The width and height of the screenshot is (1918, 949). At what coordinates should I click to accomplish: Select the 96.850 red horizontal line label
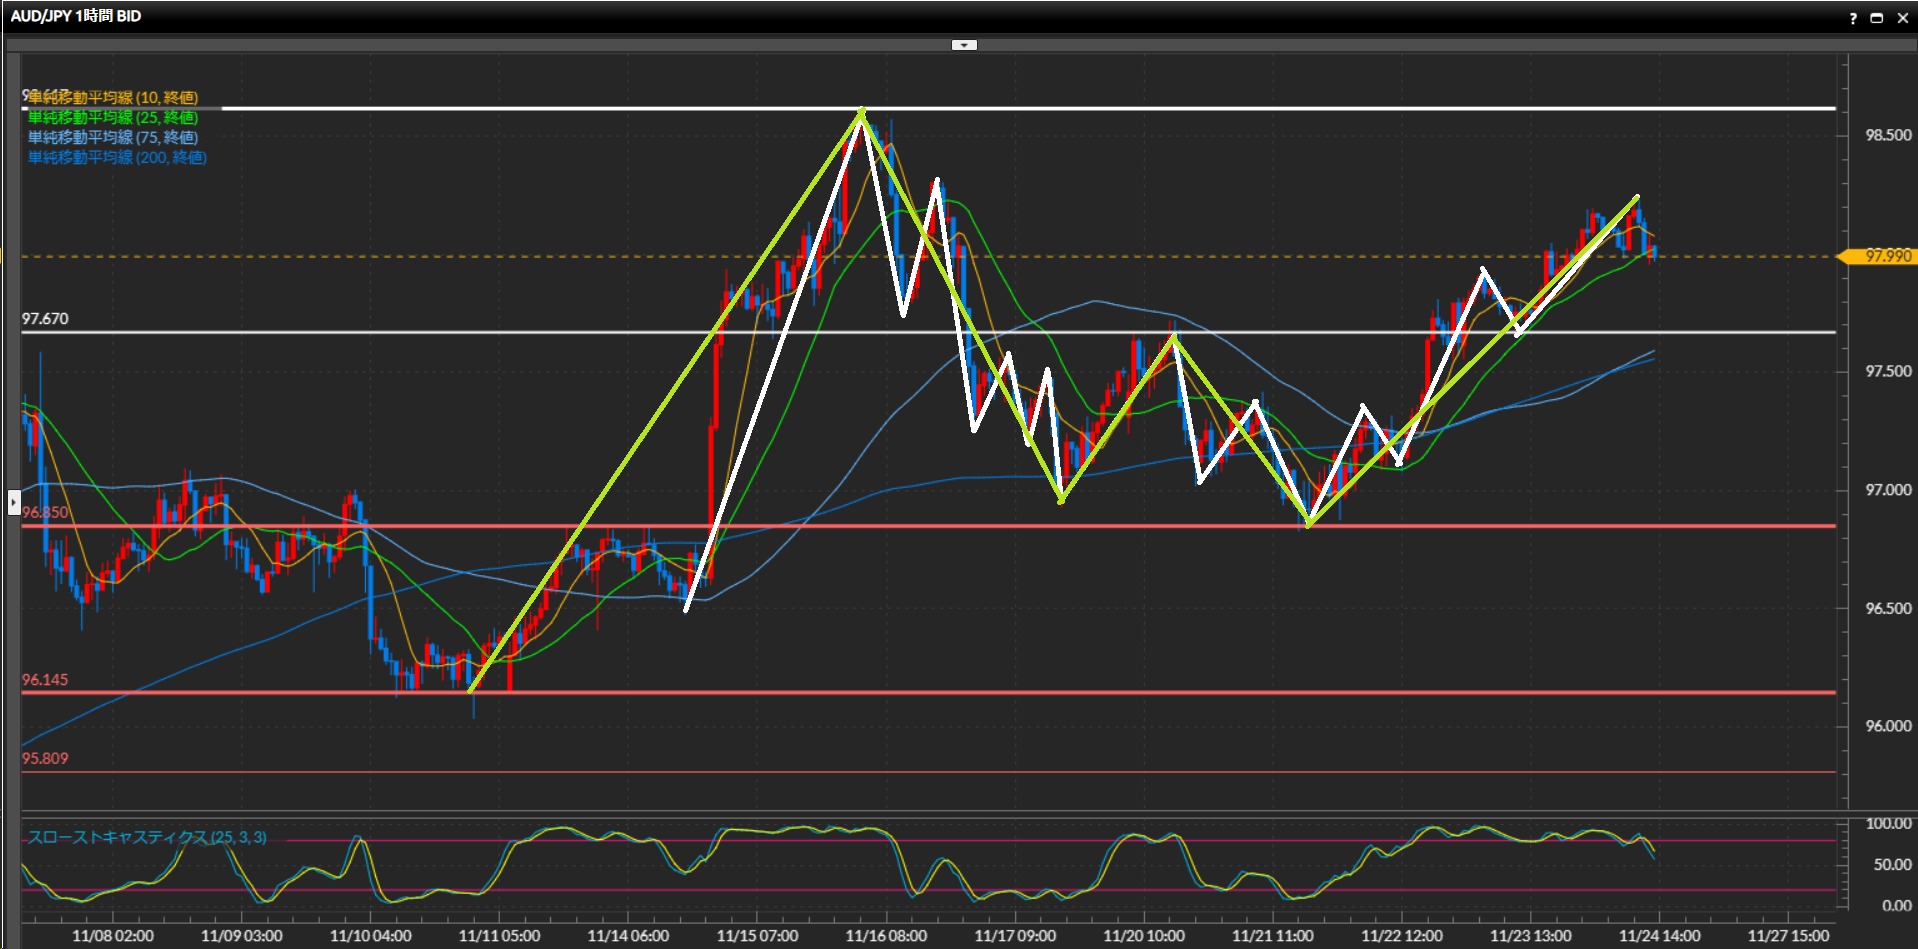point(45,512)
